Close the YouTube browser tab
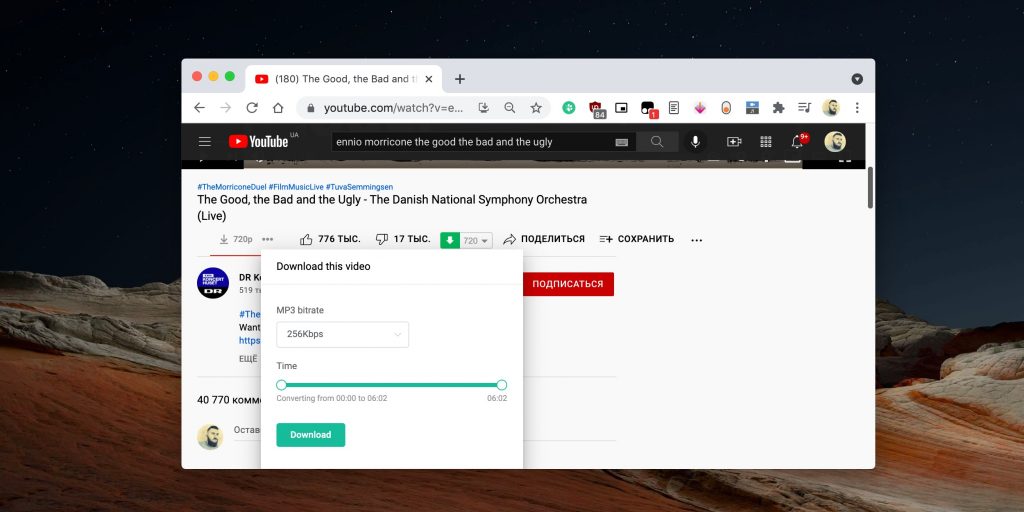 [x=428, y=79]
